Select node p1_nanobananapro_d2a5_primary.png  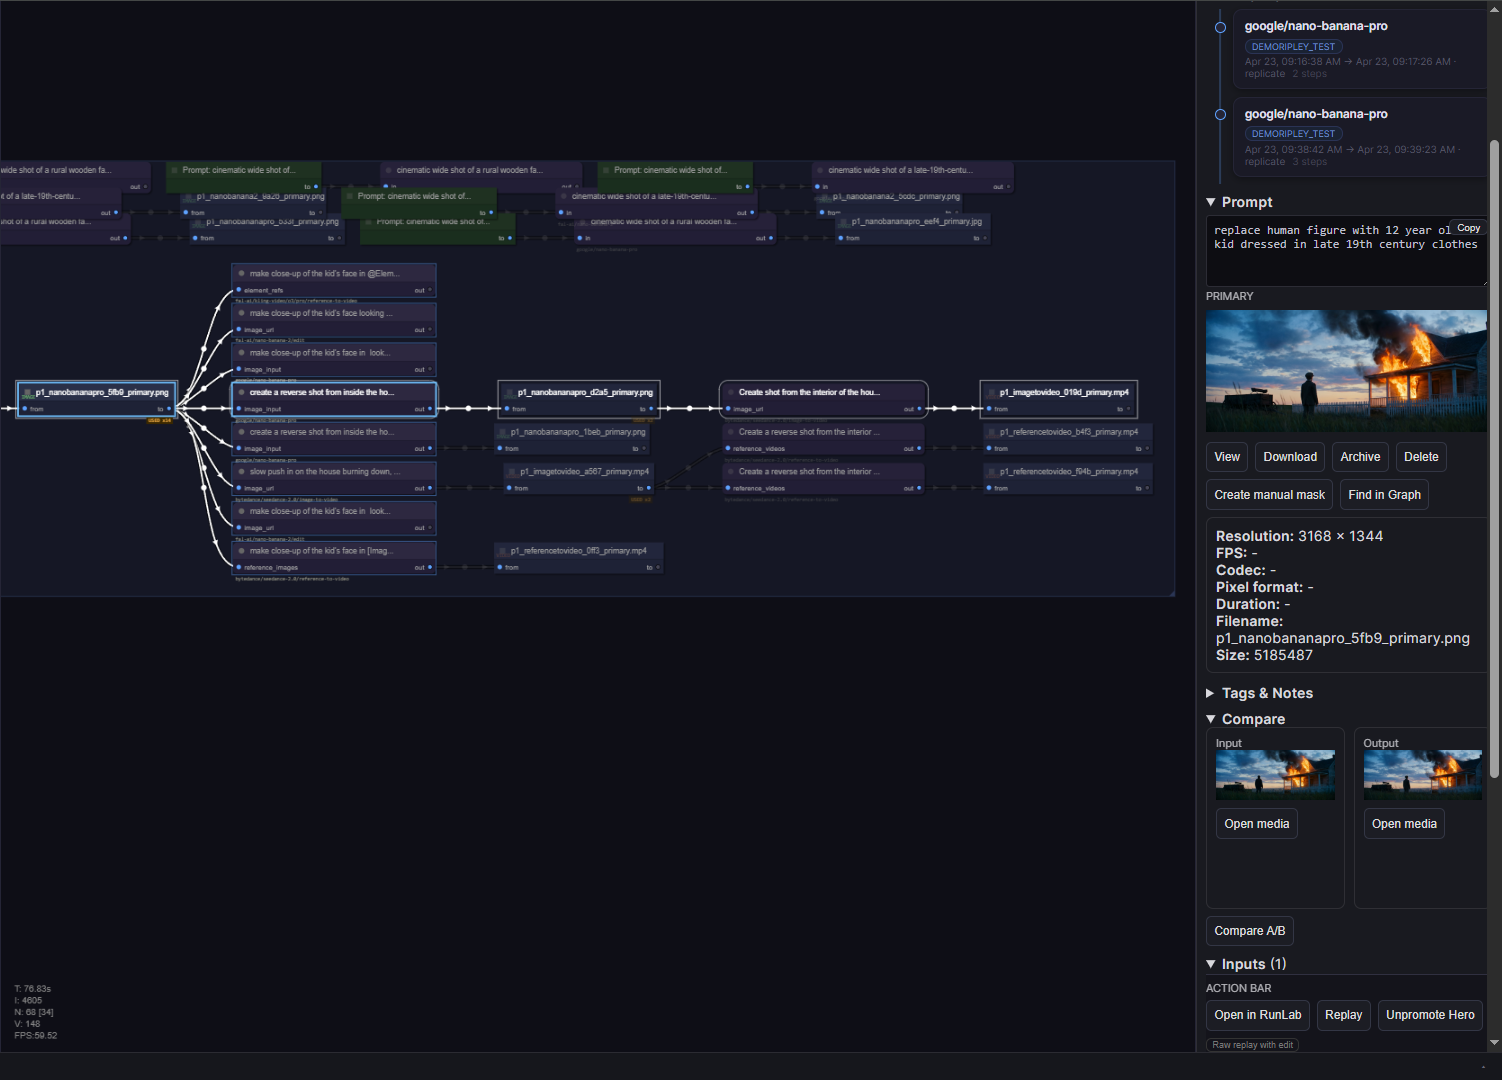579,399
